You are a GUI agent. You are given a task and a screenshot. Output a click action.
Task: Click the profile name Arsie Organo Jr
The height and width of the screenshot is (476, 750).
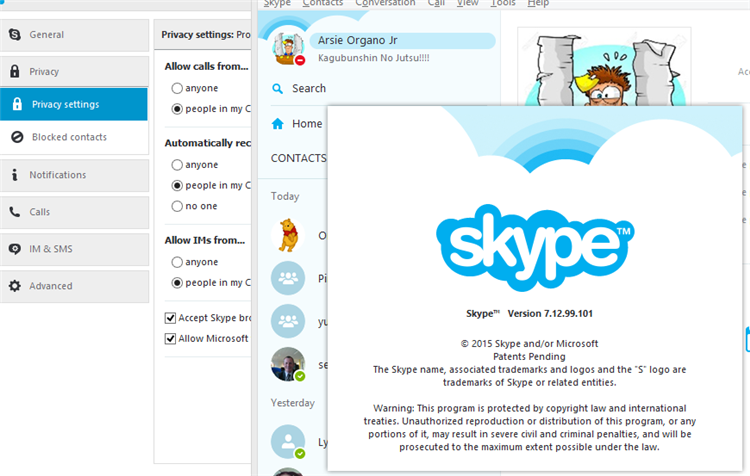pos(358,40)
